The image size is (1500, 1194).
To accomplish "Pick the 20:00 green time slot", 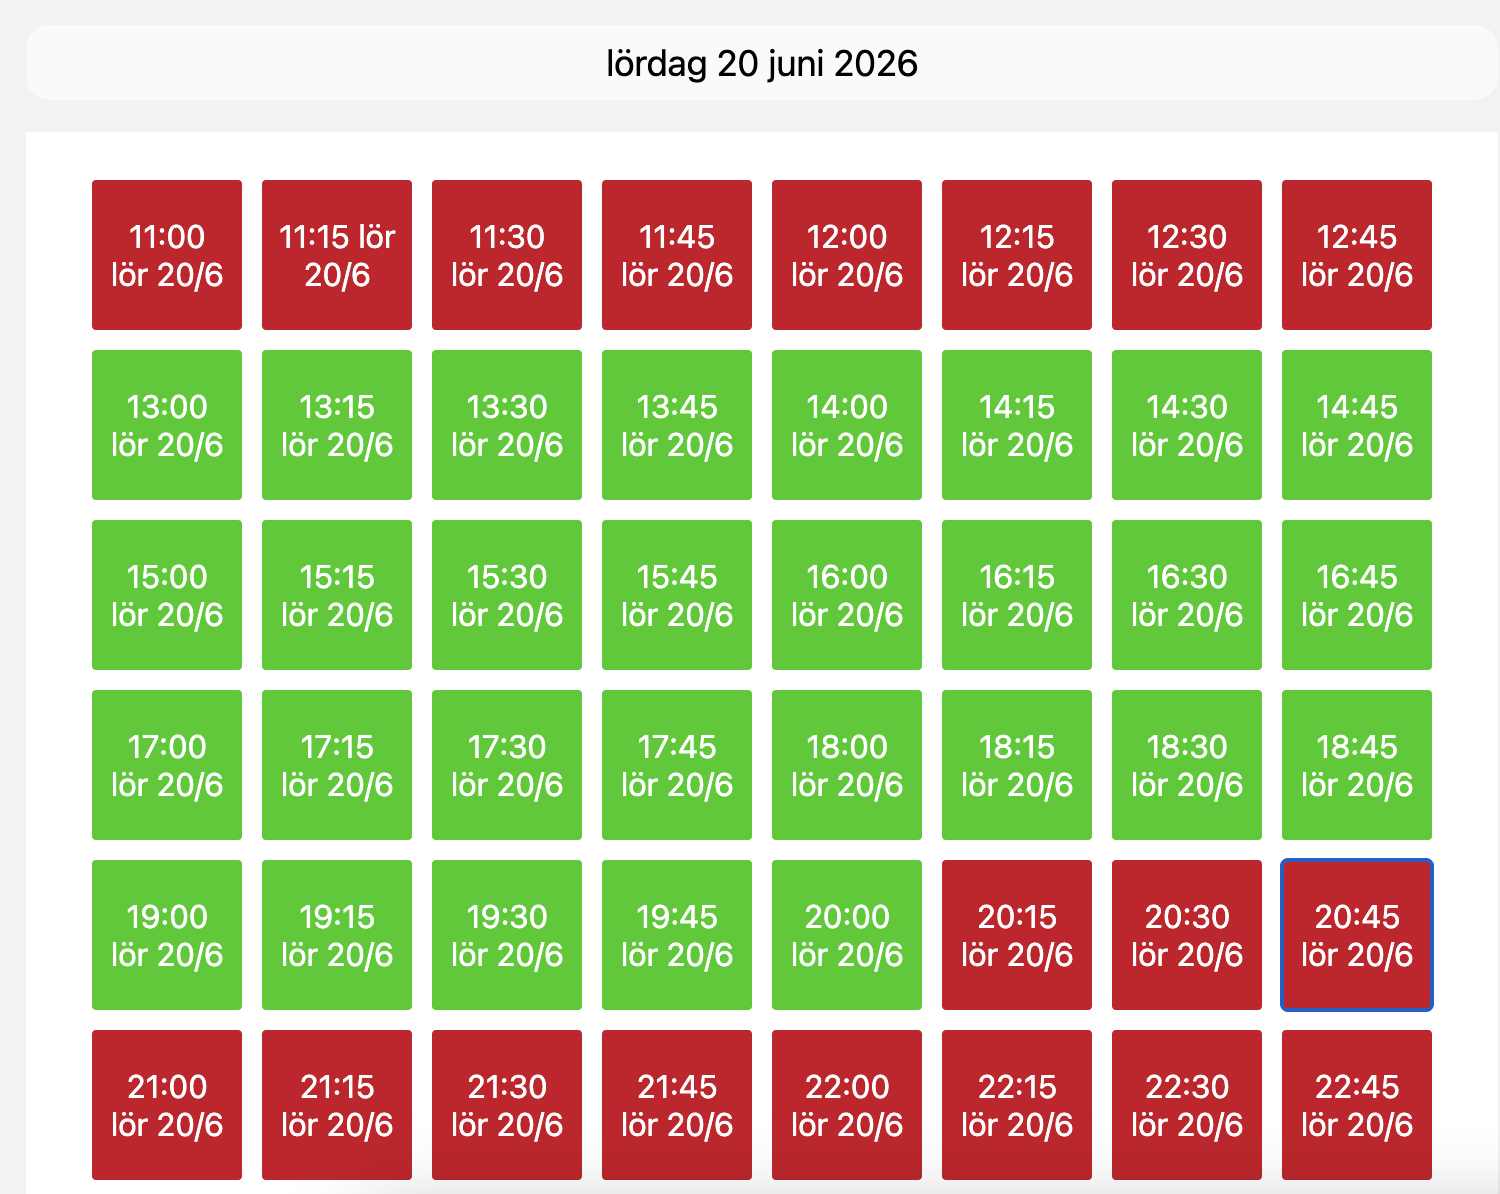I will [847, 935].
